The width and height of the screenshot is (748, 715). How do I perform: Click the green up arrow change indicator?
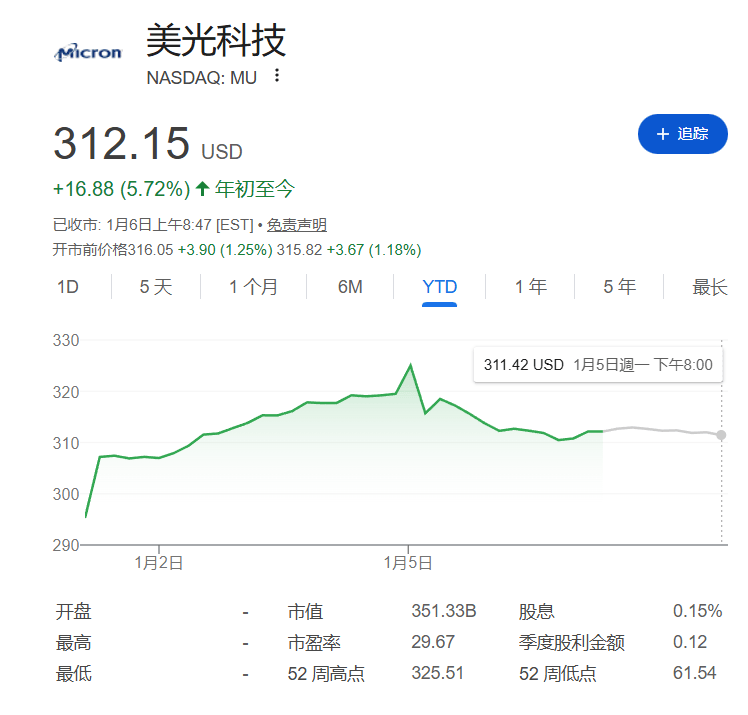(203, 189)
